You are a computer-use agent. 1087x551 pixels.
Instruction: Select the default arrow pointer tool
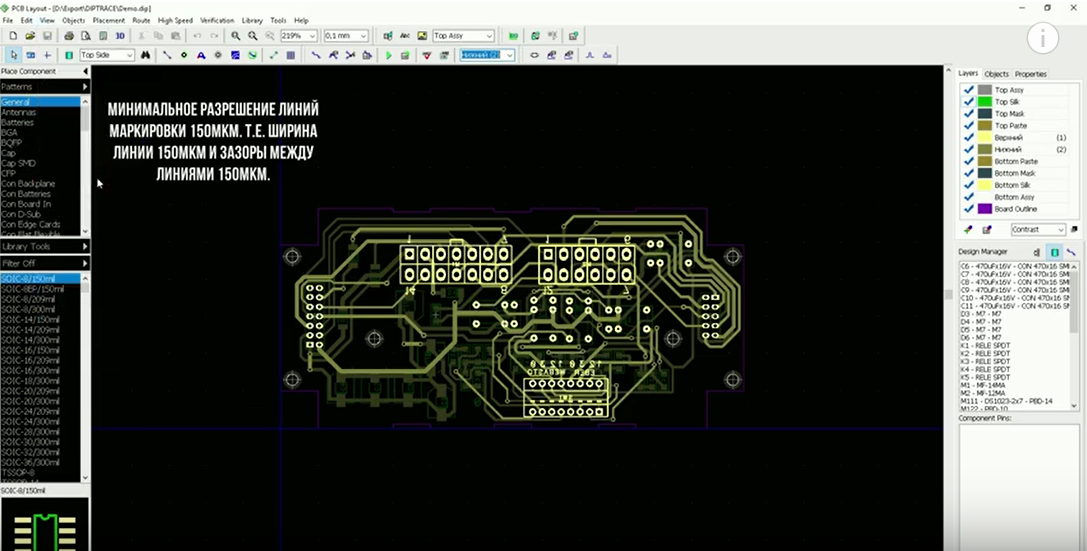pyautogui.click(x=13, y=55)
